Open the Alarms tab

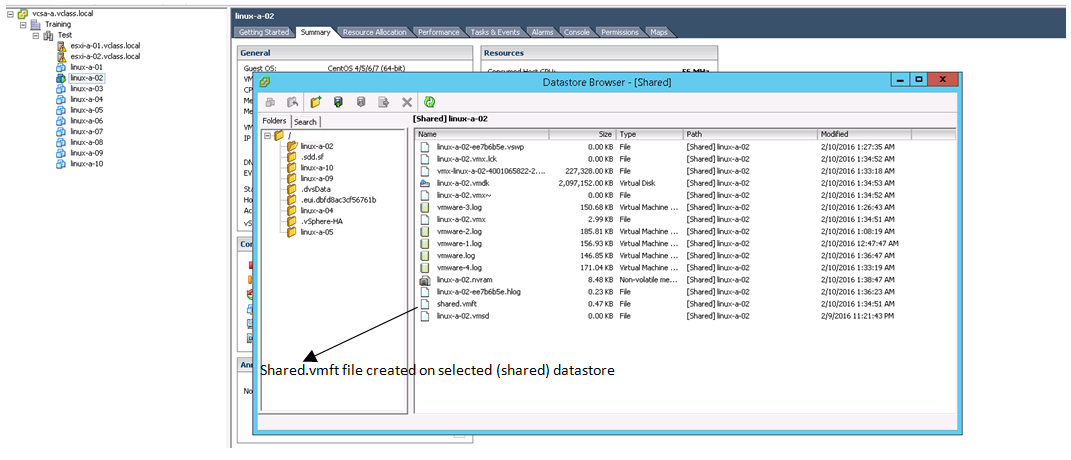pos(542,32)
